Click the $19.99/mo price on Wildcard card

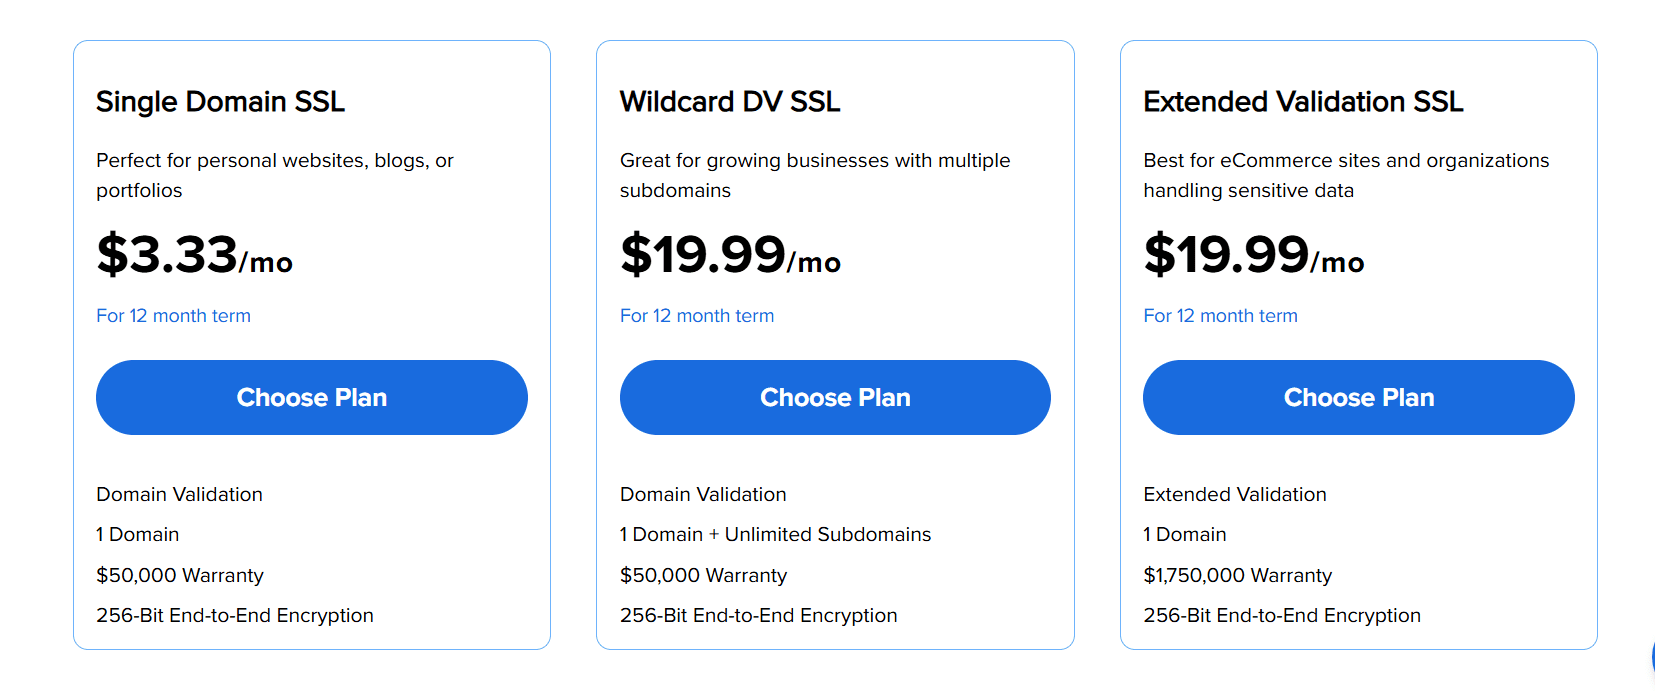[730, 258]
